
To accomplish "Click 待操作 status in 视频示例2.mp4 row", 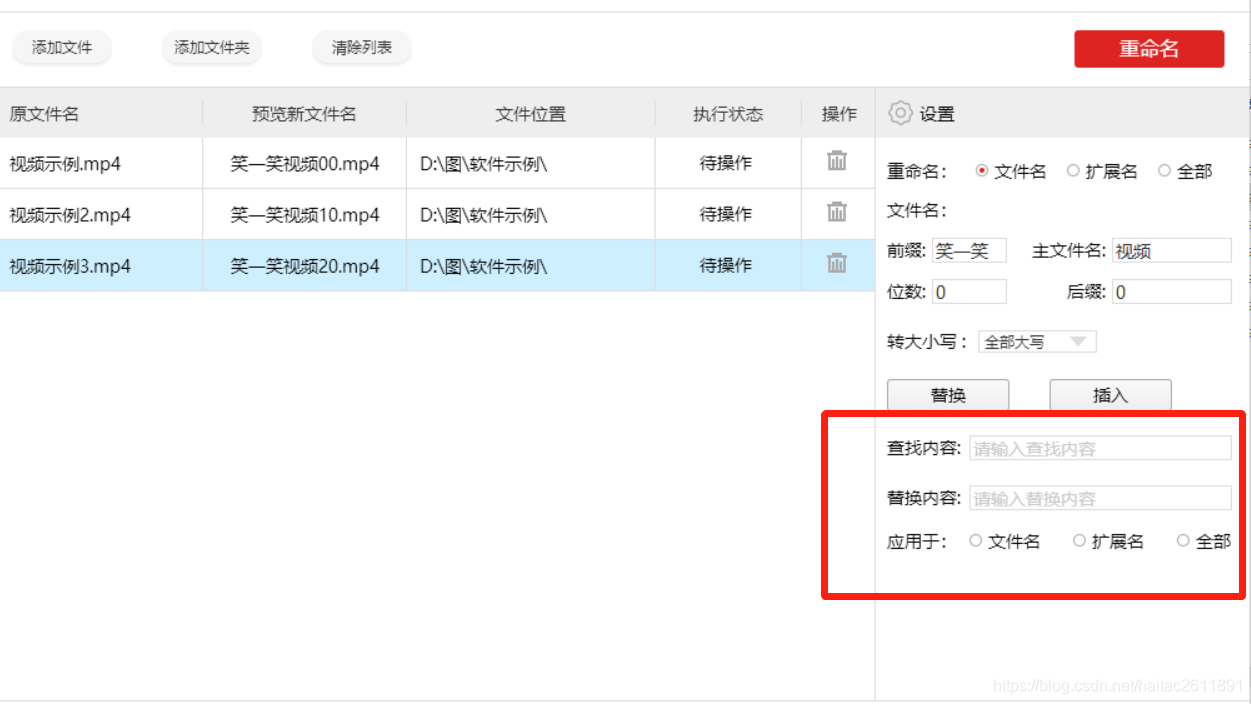I will (726, 214).
